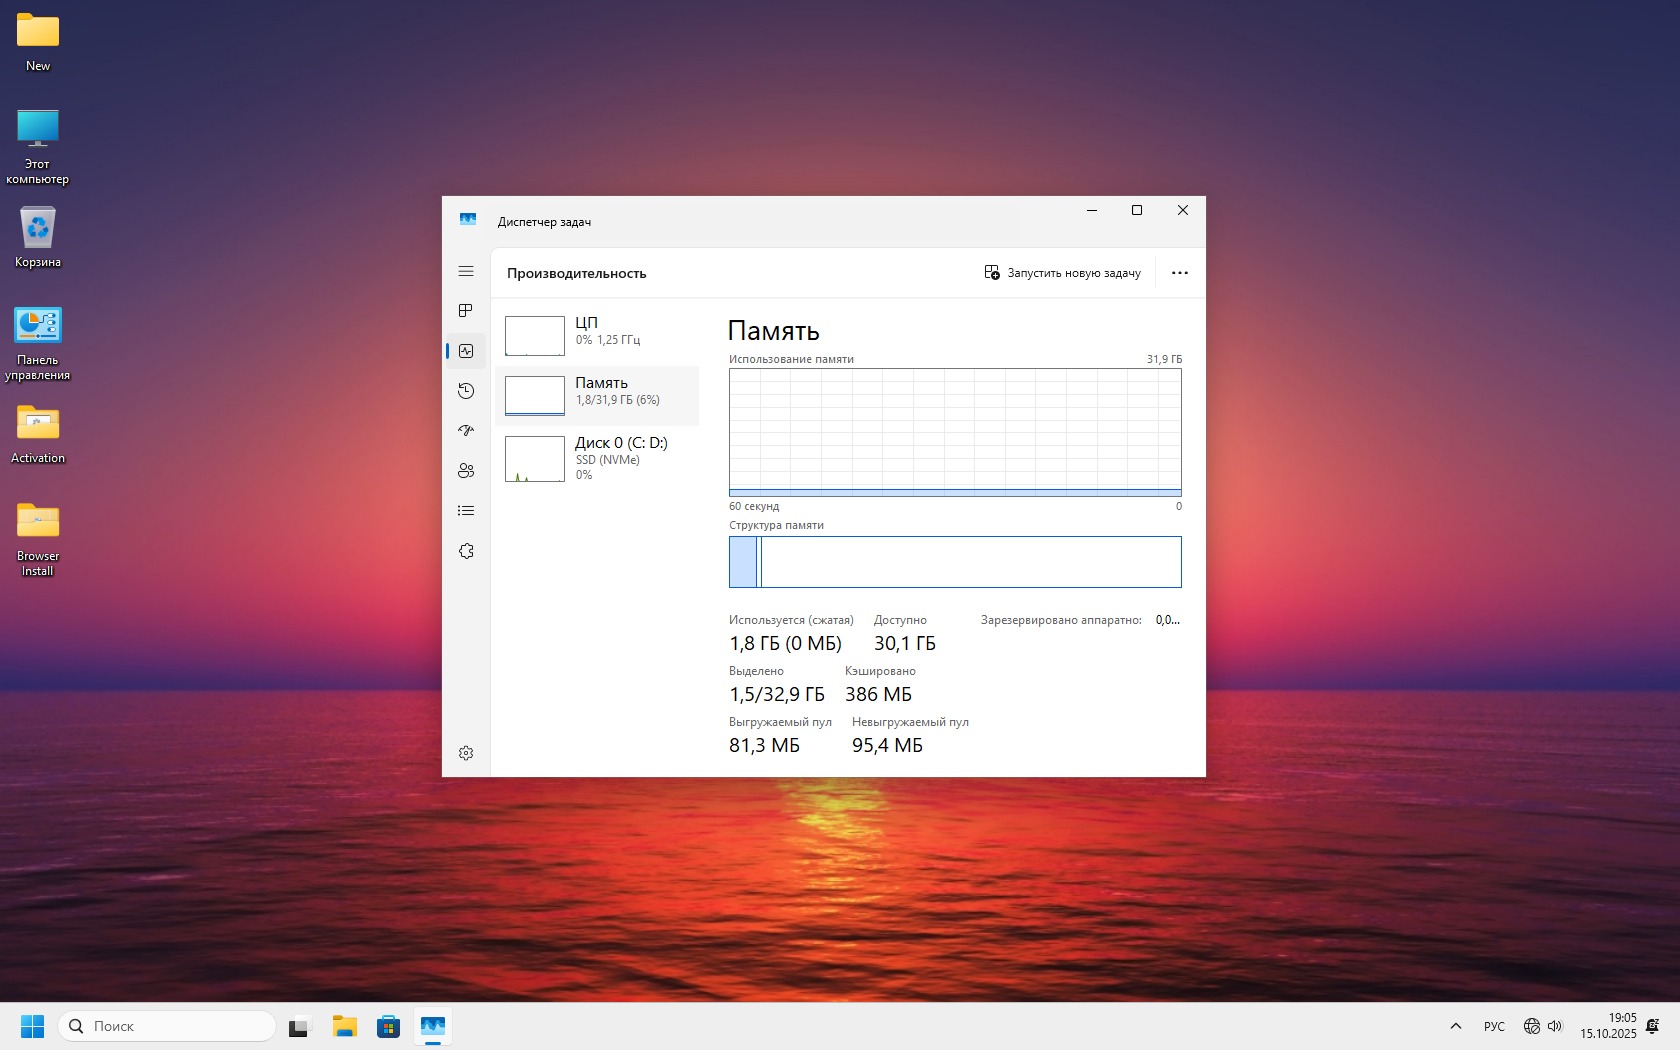This screenshot has width=1680, height=1050.
Task: Open the Services sidebar icon
Action: (x=466, y=551)
